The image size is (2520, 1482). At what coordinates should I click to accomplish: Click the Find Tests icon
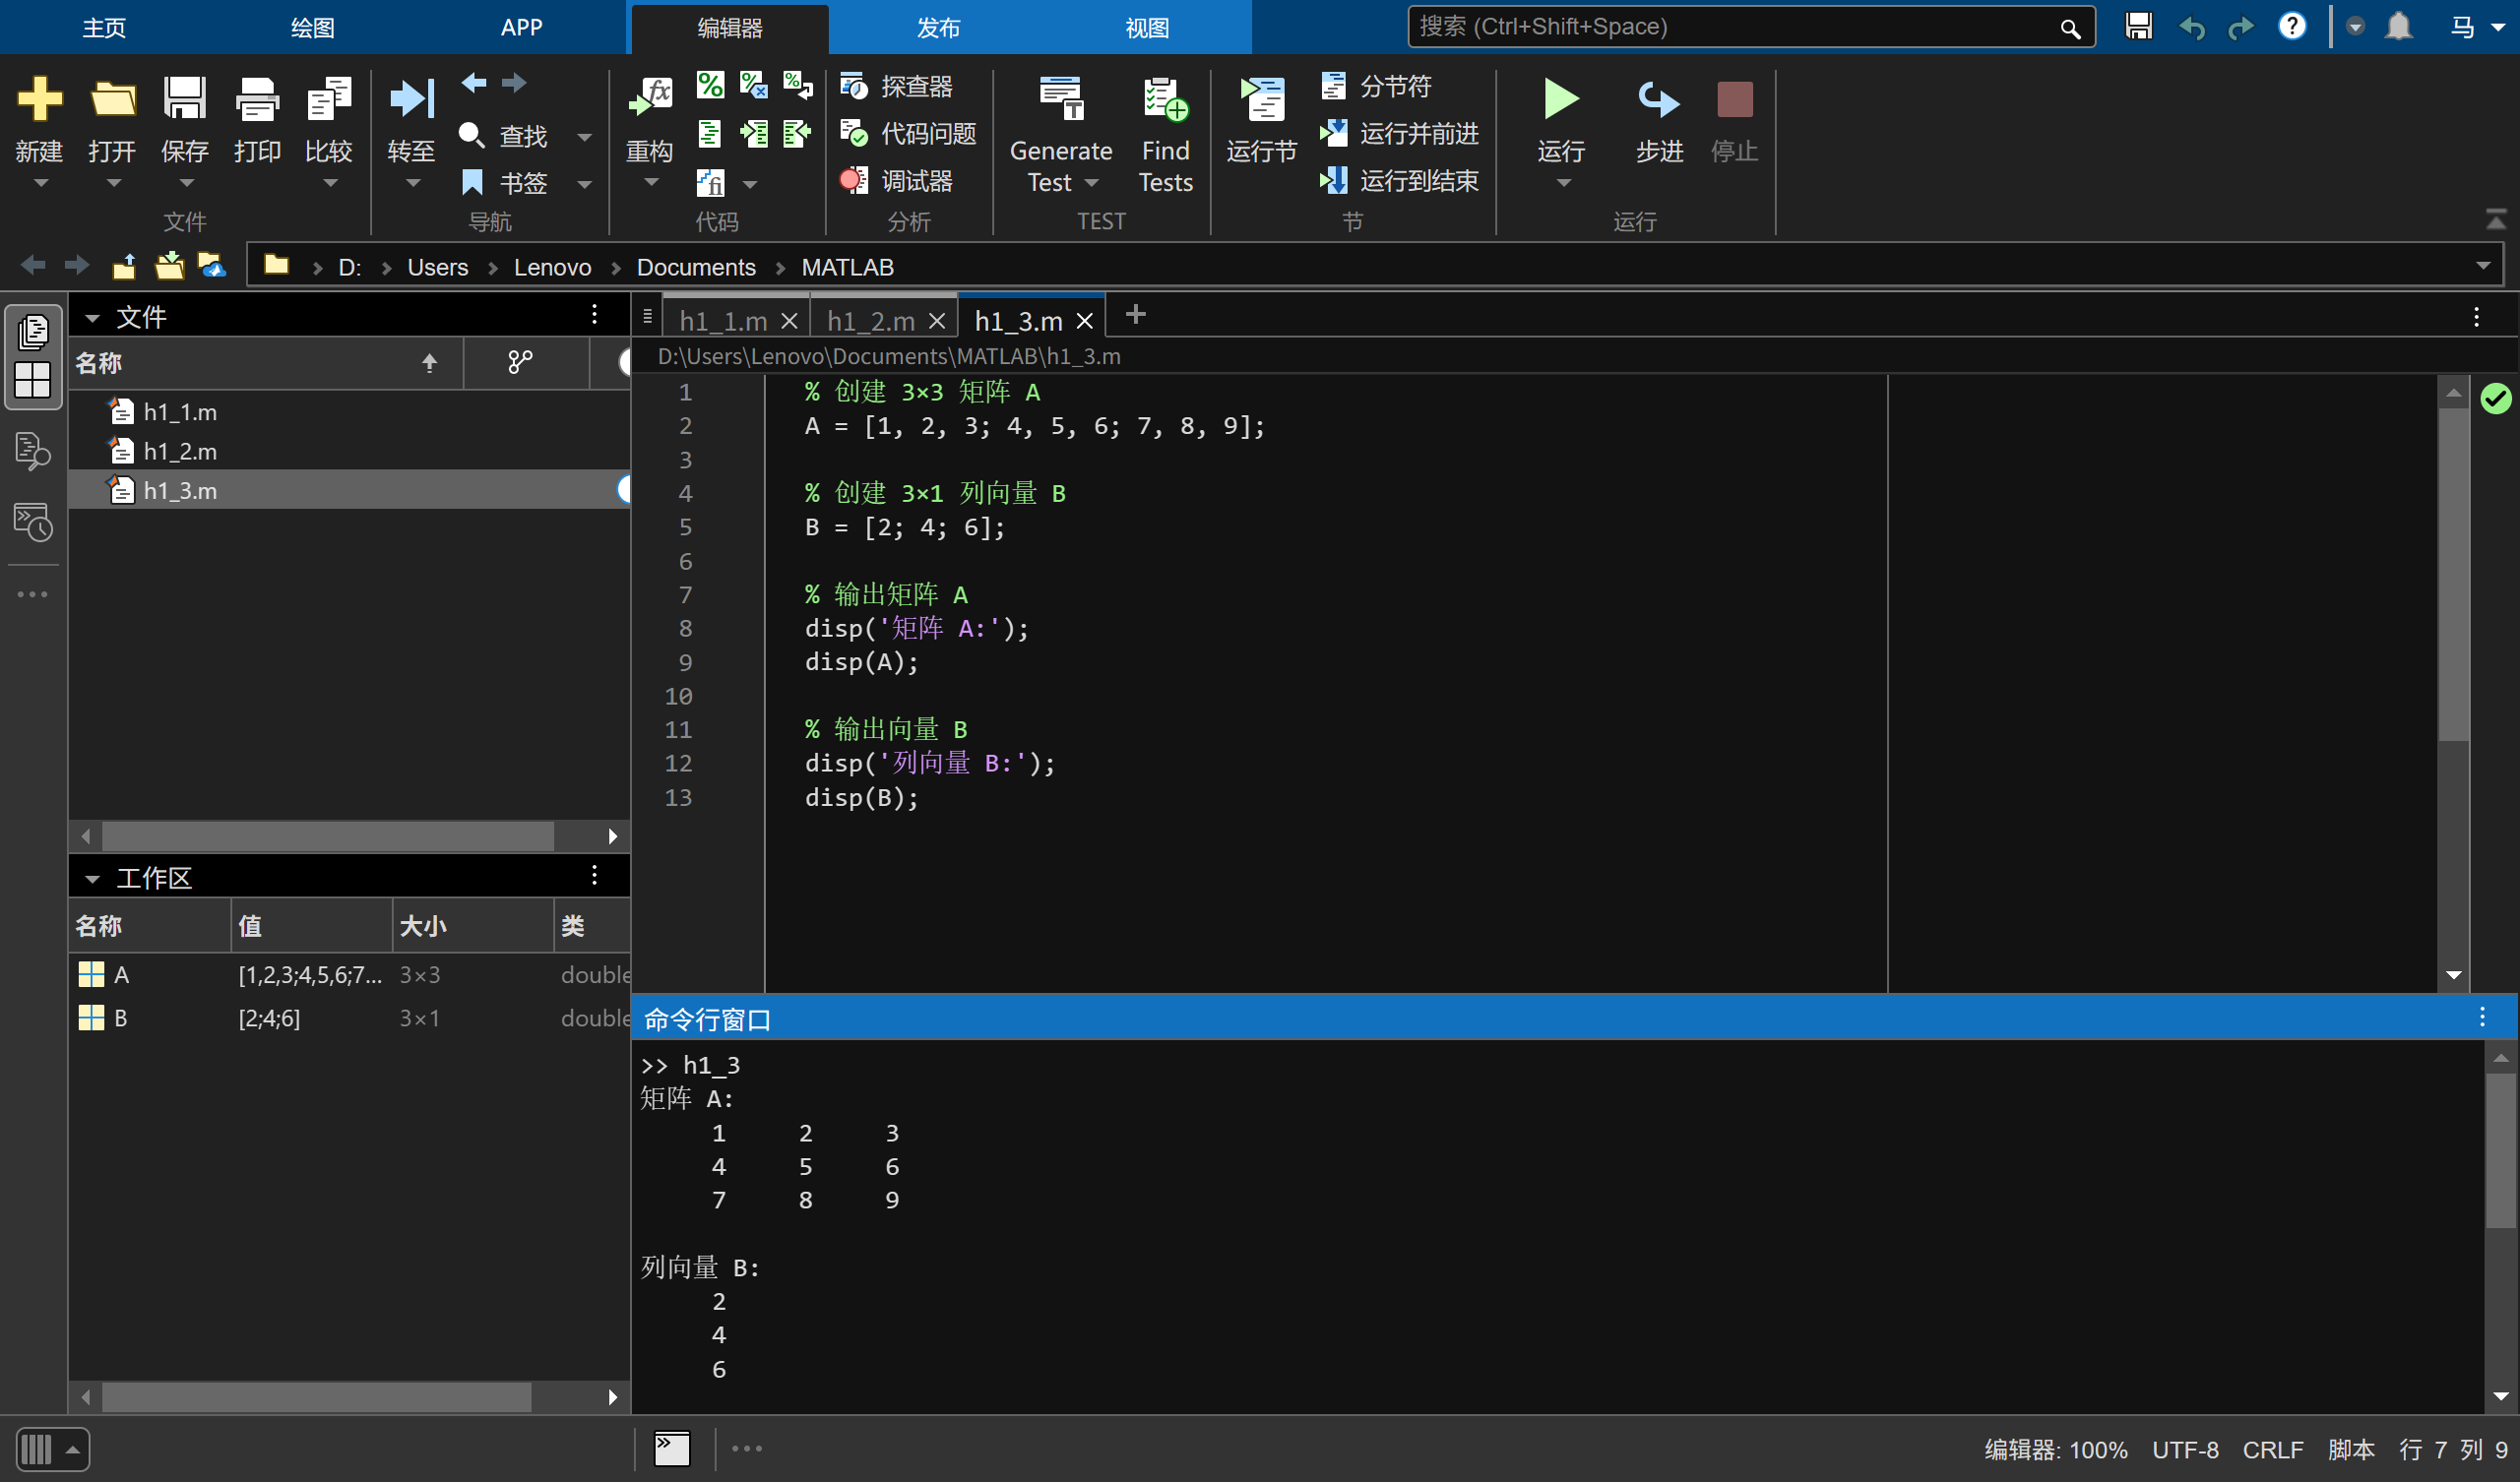pos(1165,100)
